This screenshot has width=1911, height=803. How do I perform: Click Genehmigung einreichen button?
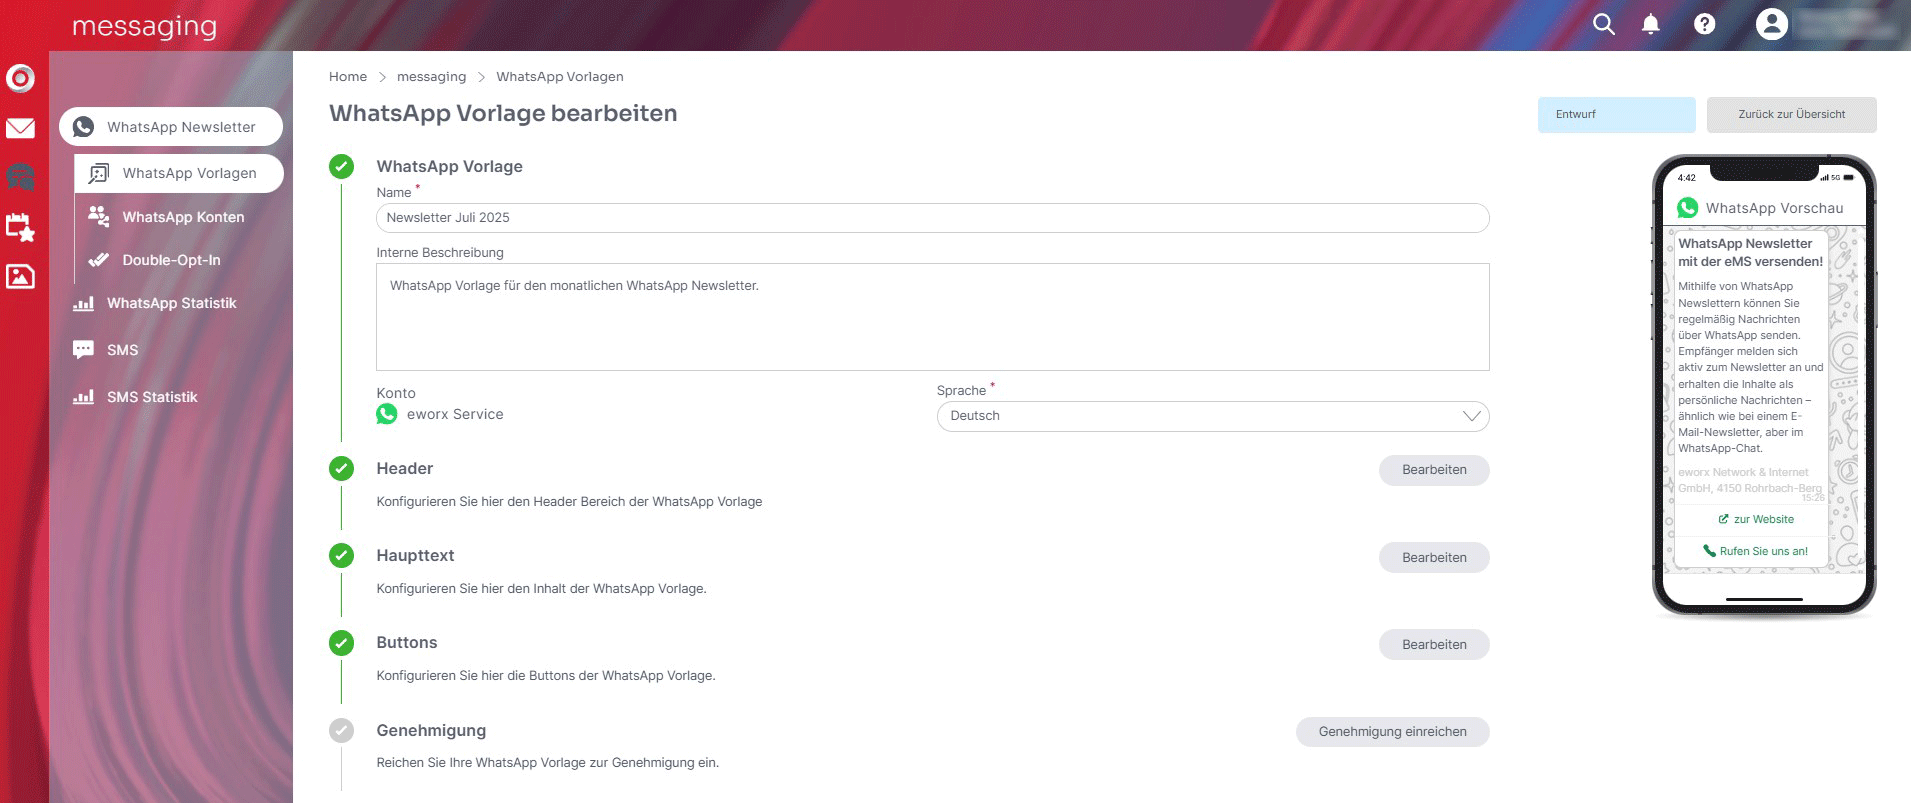tap(1392, 732)
